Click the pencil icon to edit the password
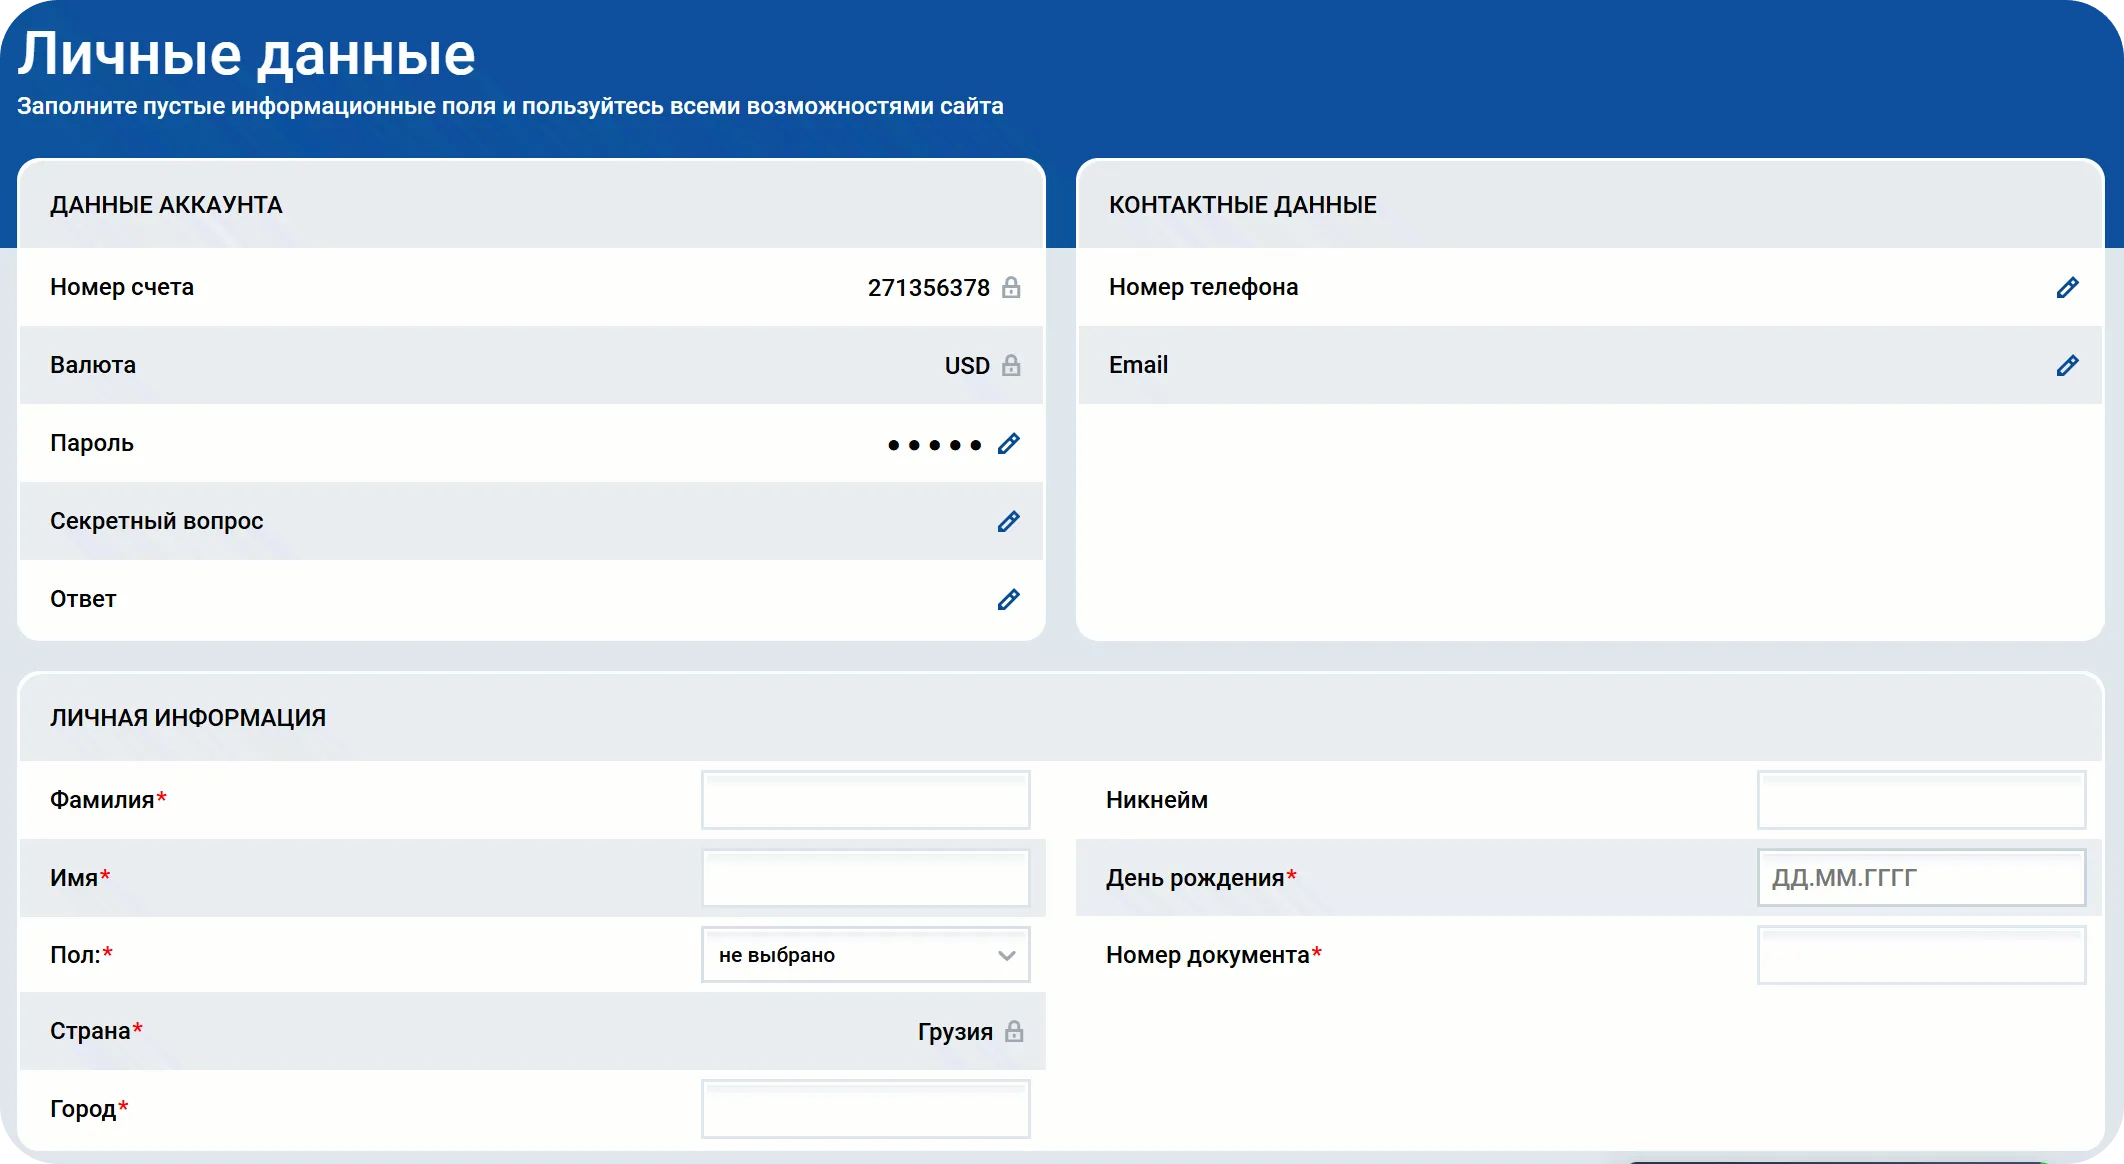The height and width of the screenshot is (1164, 2124). [x=1009, y=443]
